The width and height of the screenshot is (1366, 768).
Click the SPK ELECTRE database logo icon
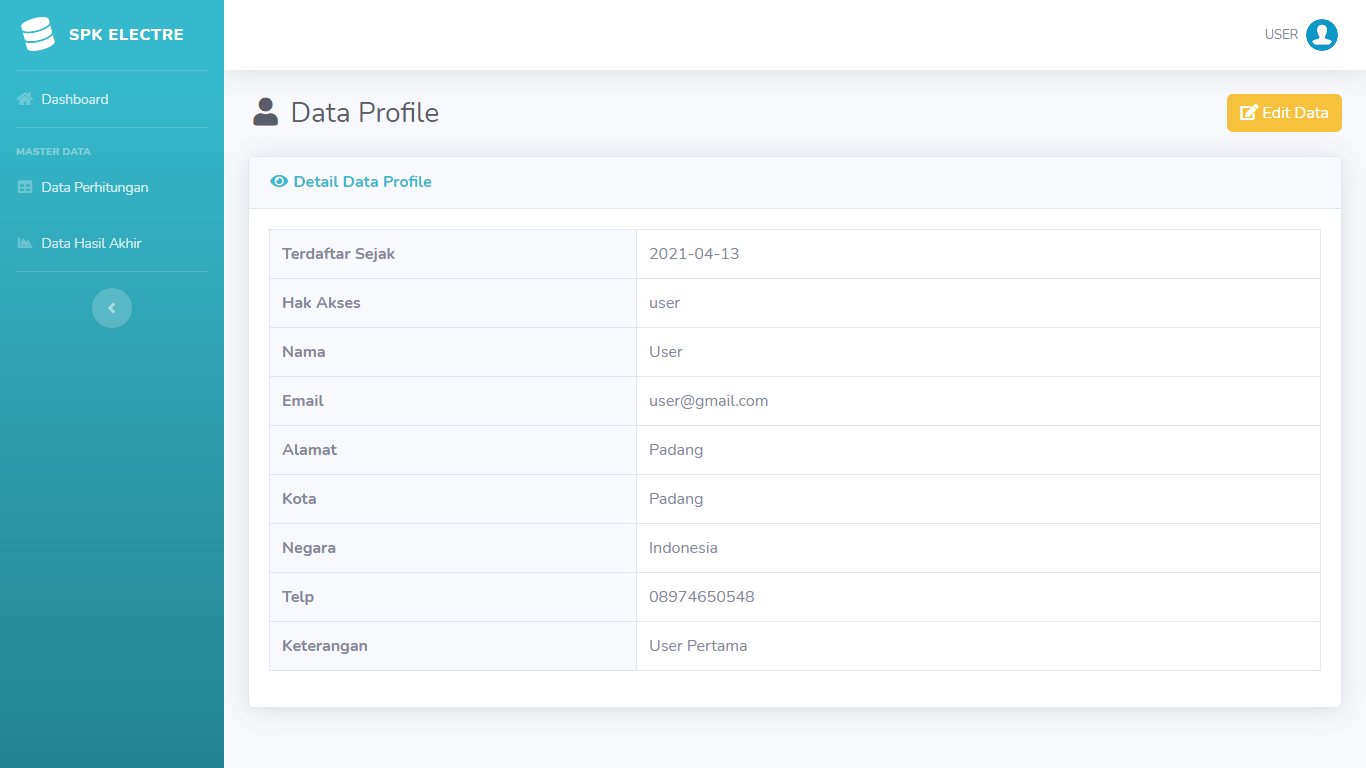click(x=38, y=34)
